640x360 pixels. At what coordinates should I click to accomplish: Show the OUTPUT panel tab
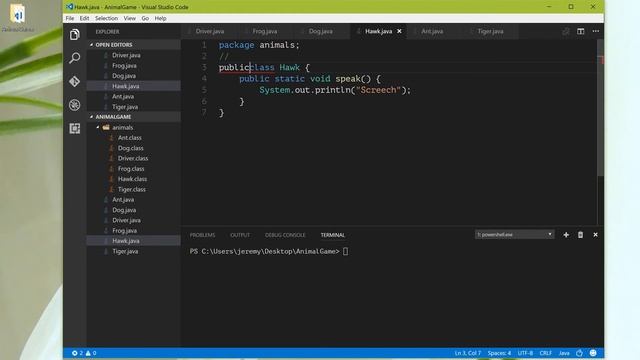tap(240, 235)
